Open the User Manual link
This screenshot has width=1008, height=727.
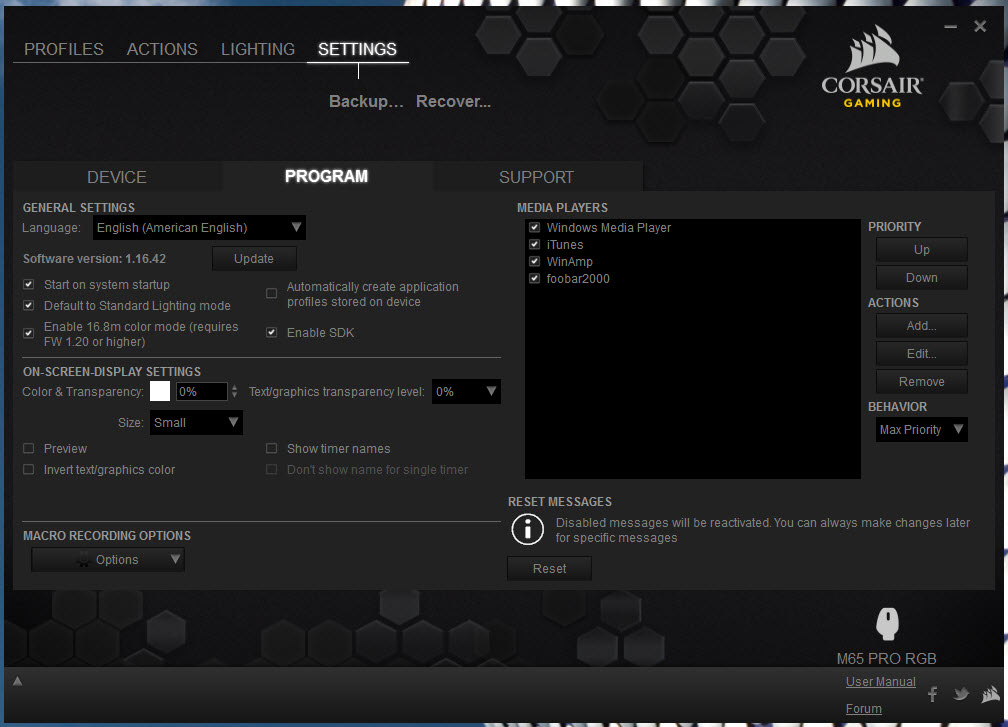pyautogui.click(x=880, y=682)
